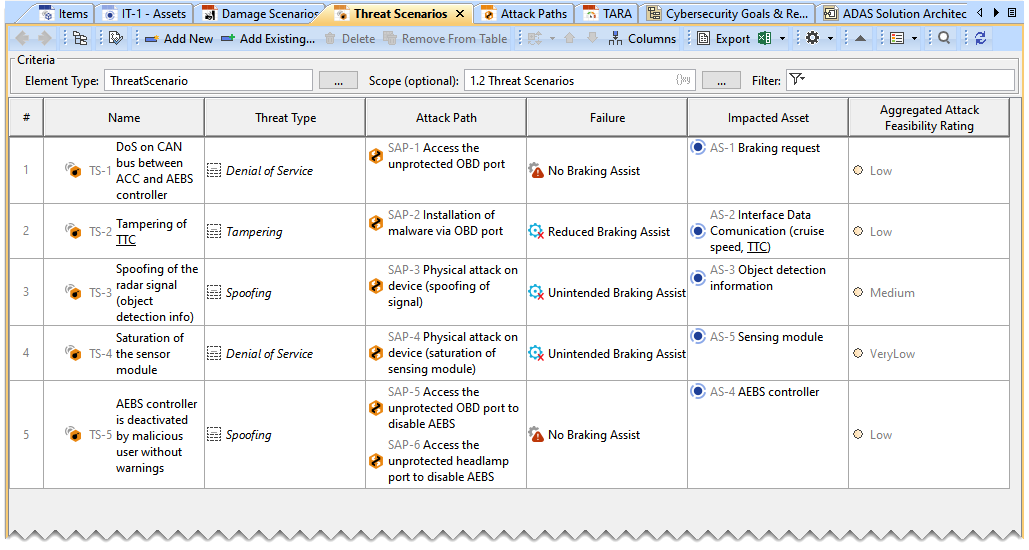The height and width of the screenshot is (550, 1029).
Task: Click the SAP-3 attack path icon
Action: coord(376,286)
